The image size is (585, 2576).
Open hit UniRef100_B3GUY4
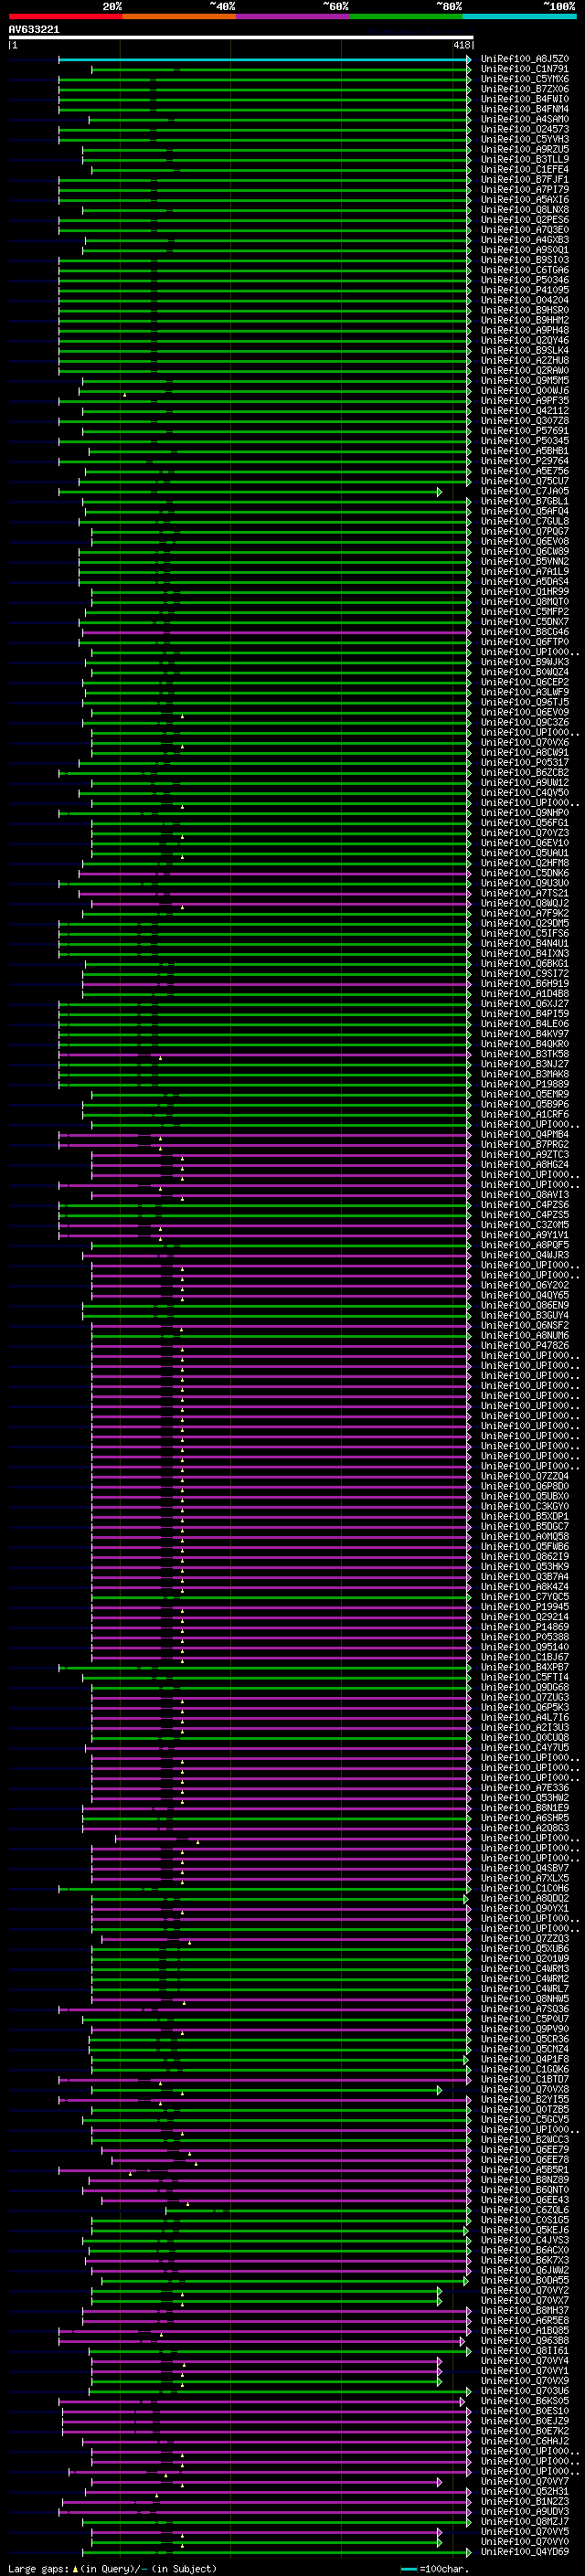(x=525, y=1316)
